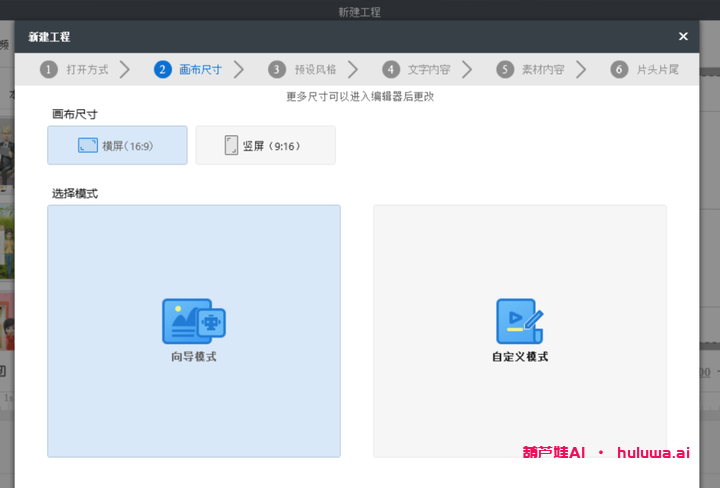The image size is (720, 488).
Task: Click the portrait phone icon in 竖屏 button
Action: (x=231, y=146)
